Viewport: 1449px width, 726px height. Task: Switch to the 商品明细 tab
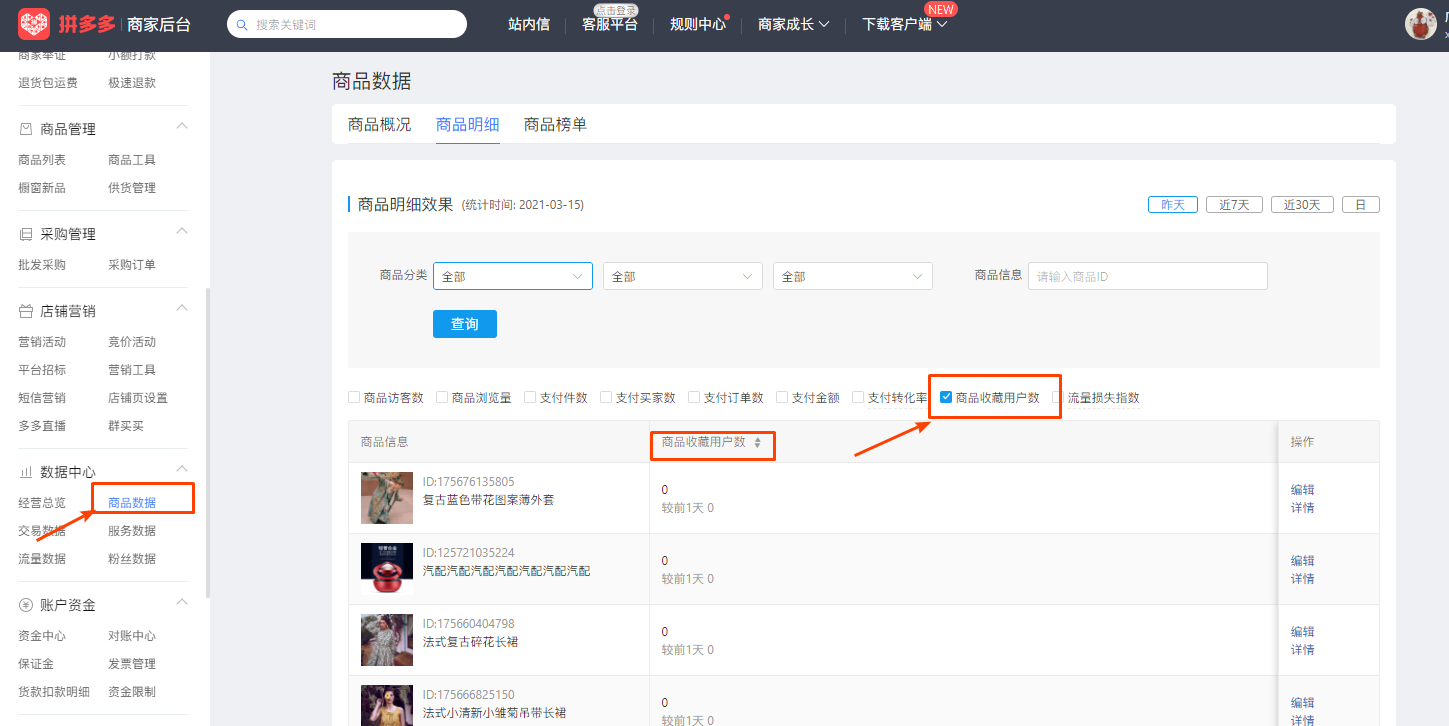click(467, 125)
